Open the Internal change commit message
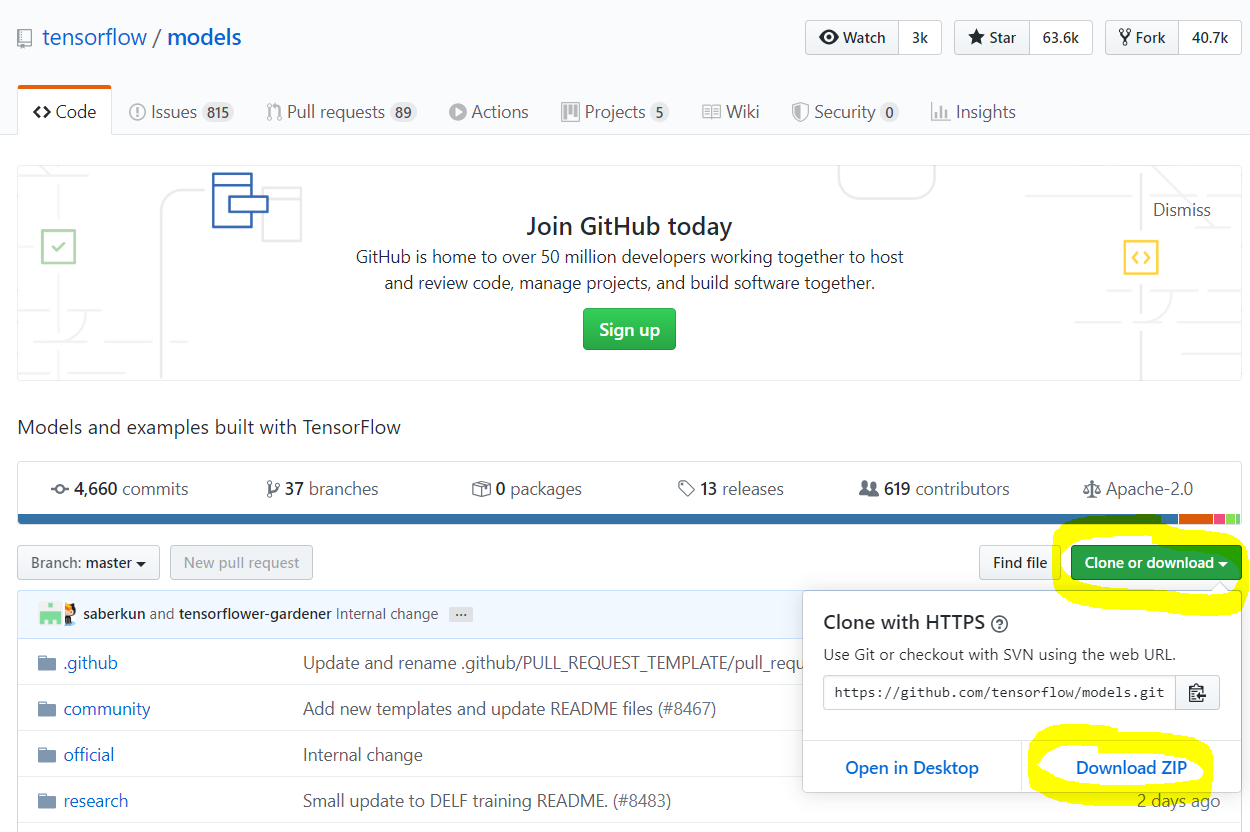Viewport: 1250px width, 832px height. point(387,614)
